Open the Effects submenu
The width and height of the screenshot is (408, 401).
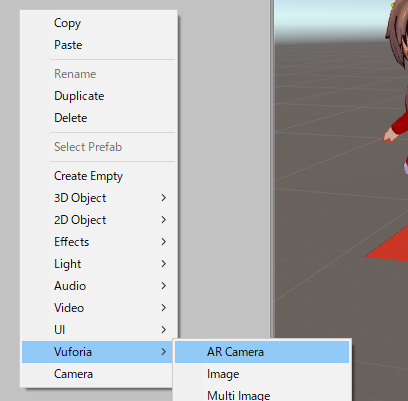click(x=99, y=242)
